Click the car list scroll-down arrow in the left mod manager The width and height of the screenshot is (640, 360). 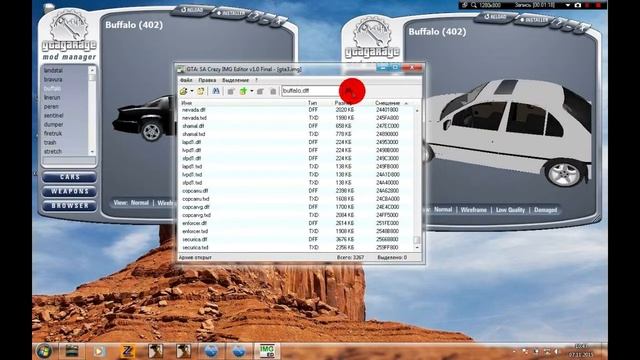92,152
